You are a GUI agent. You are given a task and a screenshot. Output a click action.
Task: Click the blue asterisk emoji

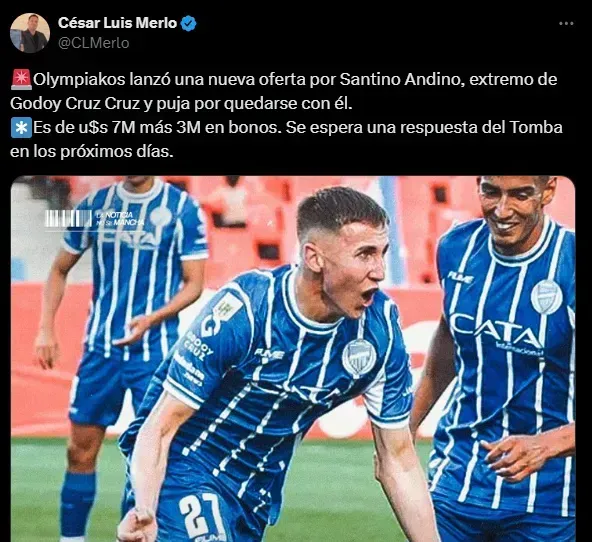coord(21,128)
